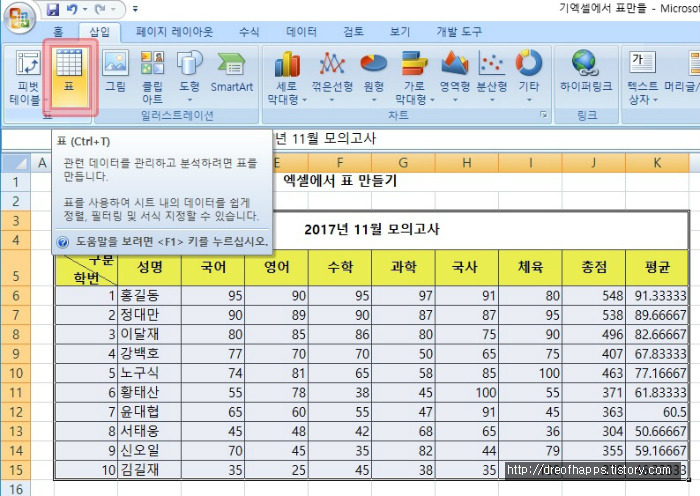
Task: Go to the Formulas (수식) tab
Action: [249, 32]
